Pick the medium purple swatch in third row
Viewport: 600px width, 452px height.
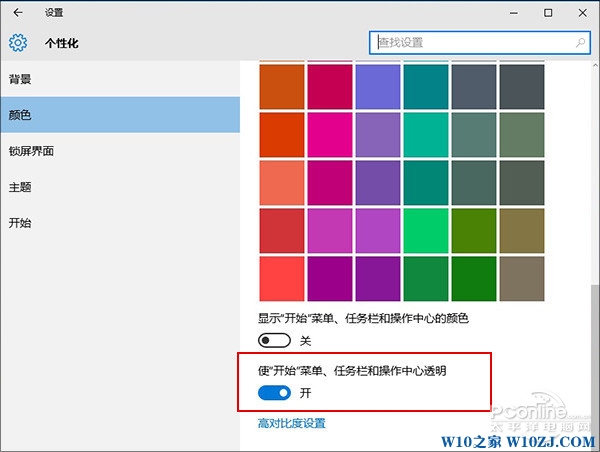click(378, 183)
